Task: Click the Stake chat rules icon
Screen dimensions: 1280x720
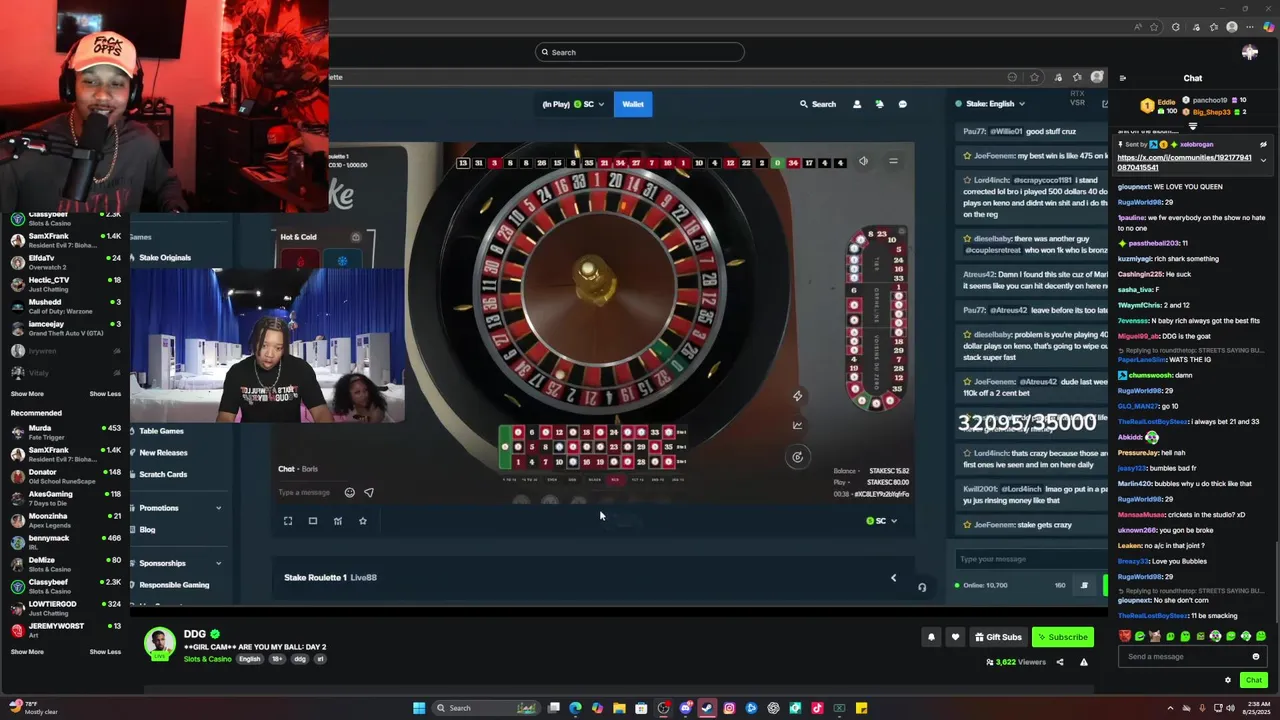Action: point(1084,585)
